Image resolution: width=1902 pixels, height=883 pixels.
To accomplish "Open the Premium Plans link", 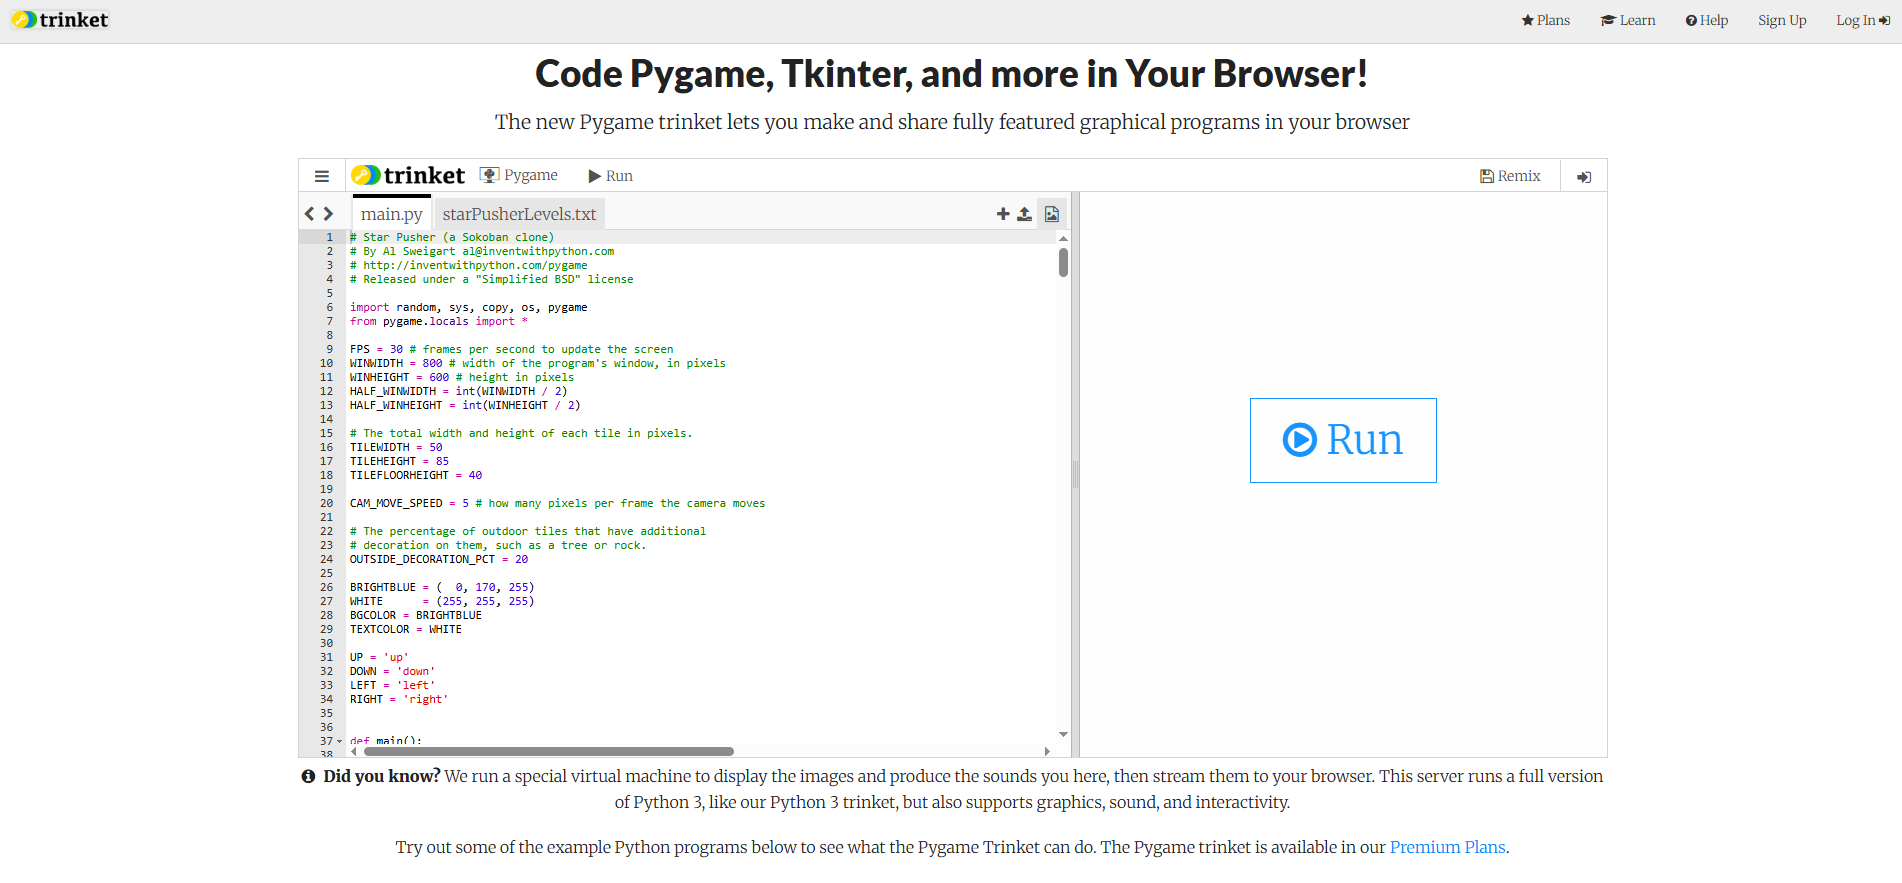I will tap(1447, 847).
